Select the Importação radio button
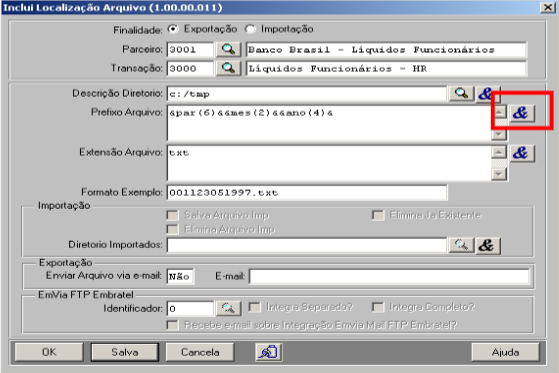The height and width of the screenshot is (373, 559). click(x=250, y=29)
